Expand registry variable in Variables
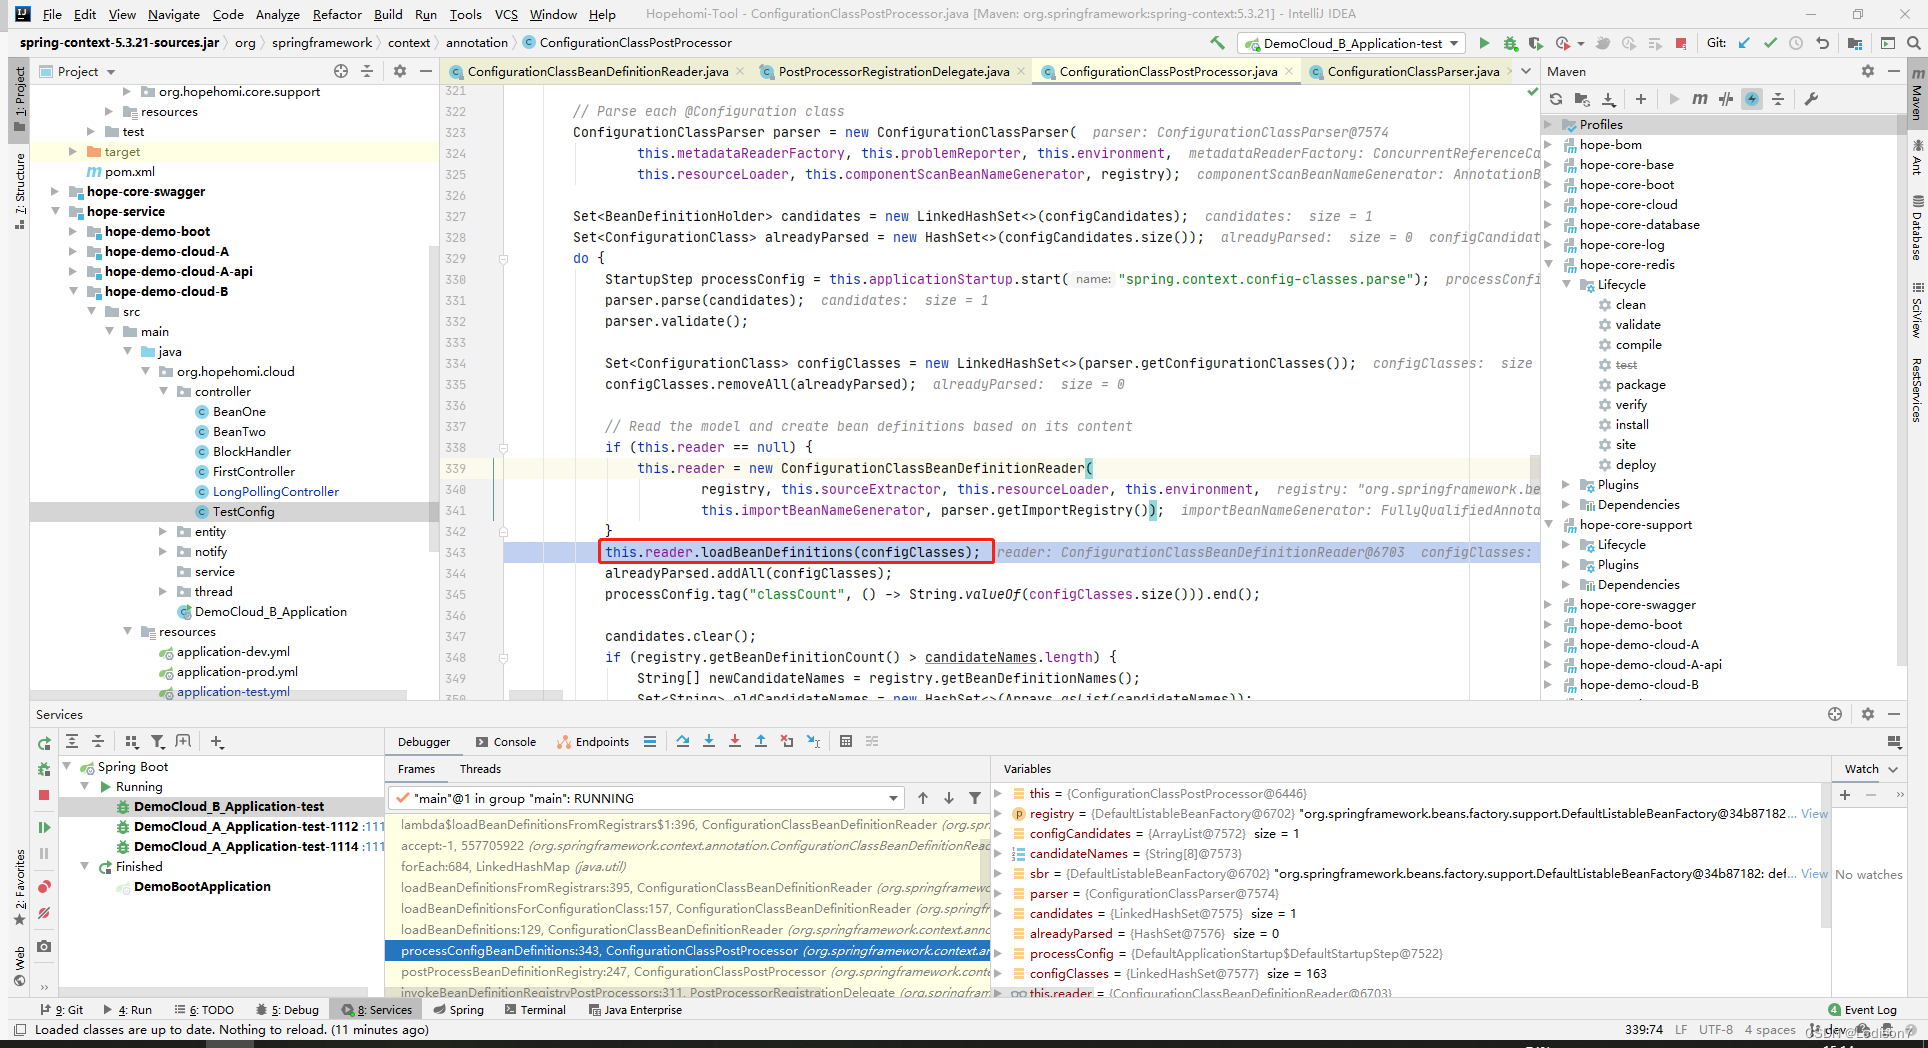The image size is (1928, 1048). (998, 814)
